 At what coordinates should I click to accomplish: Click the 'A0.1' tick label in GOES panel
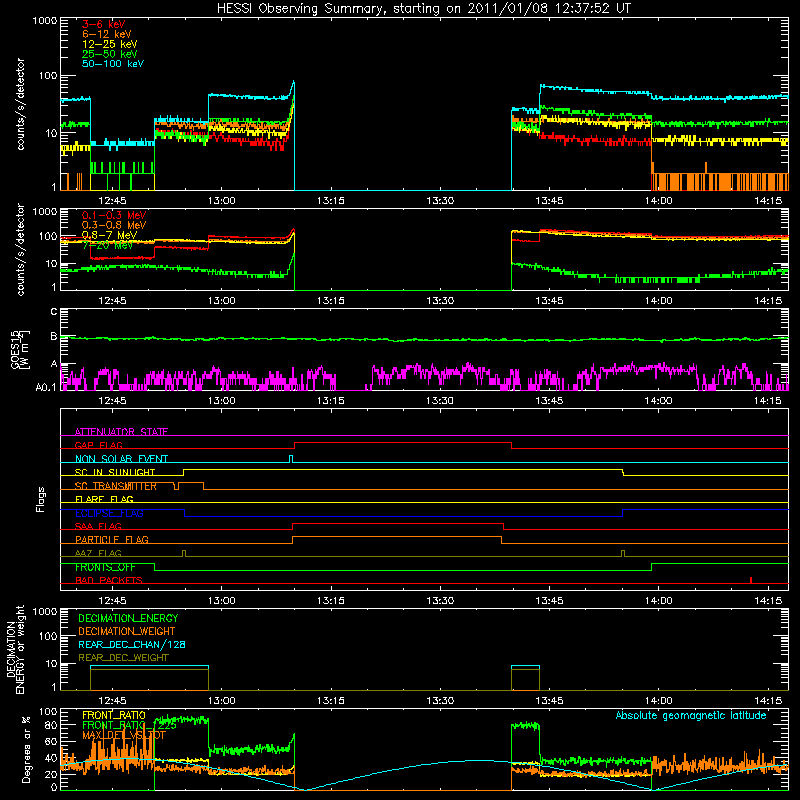[45, 388]
